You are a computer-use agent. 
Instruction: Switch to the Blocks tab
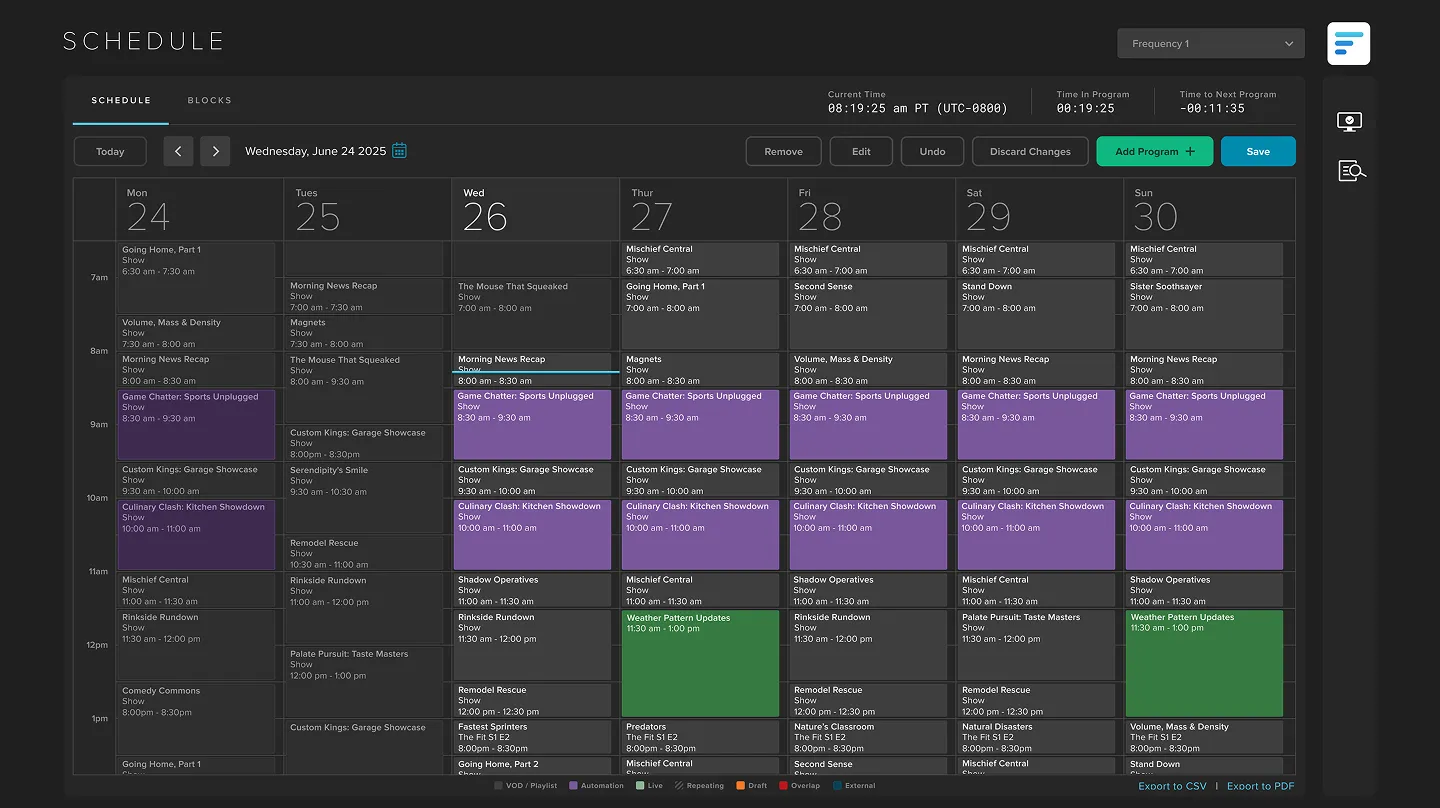tap(210, 100)
